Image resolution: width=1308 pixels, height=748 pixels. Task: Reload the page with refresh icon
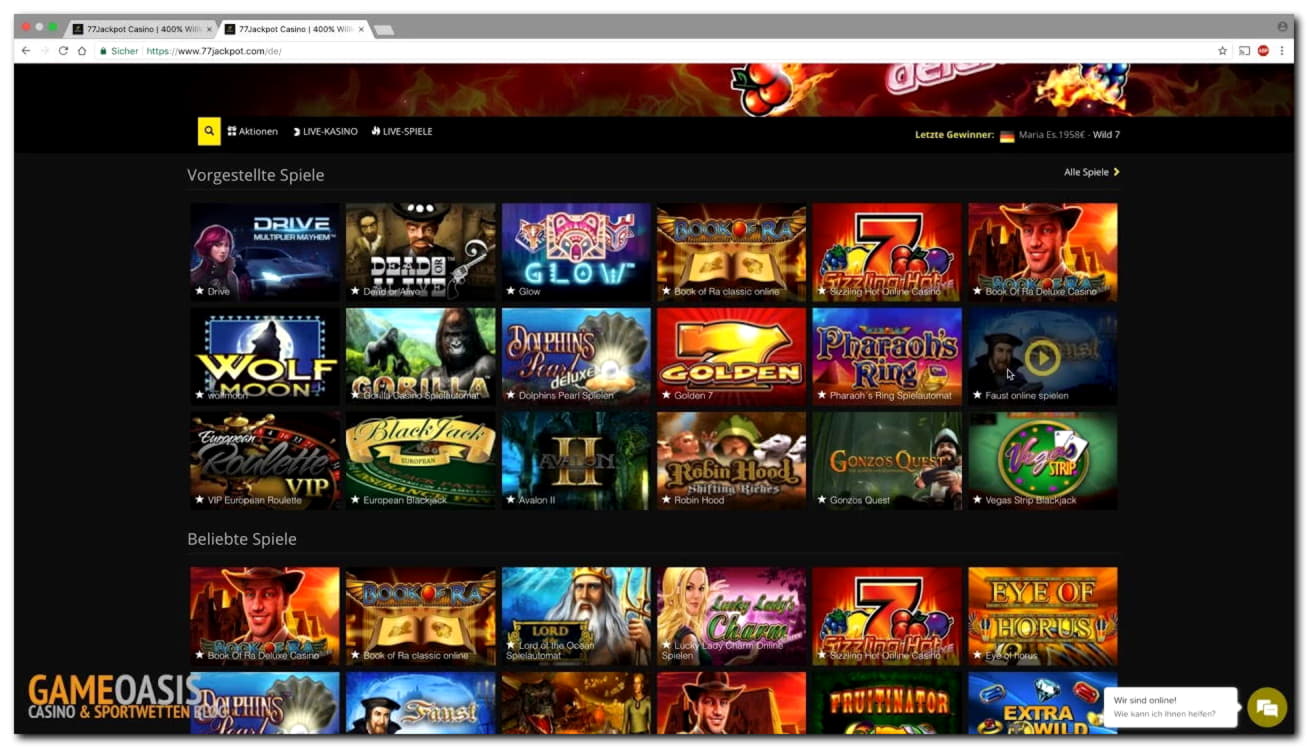63,51
